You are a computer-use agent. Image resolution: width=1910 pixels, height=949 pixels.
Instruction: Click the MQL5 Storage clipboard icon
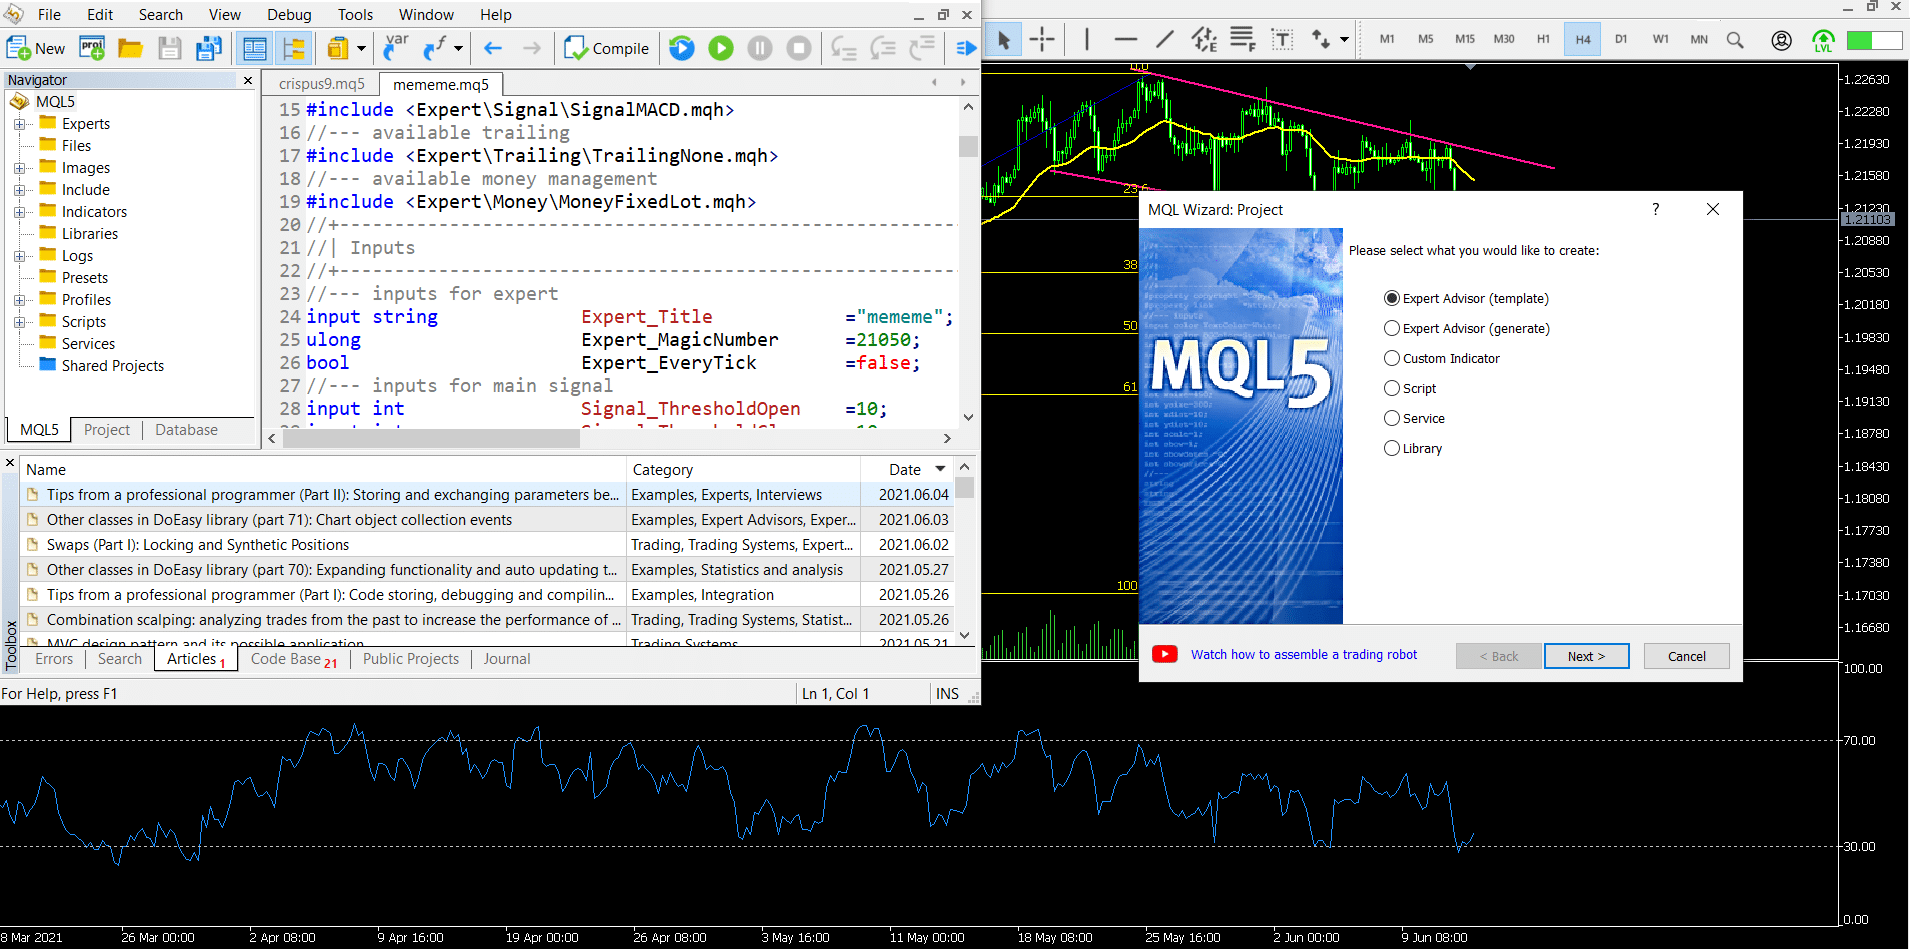click(x=338, y=48)
